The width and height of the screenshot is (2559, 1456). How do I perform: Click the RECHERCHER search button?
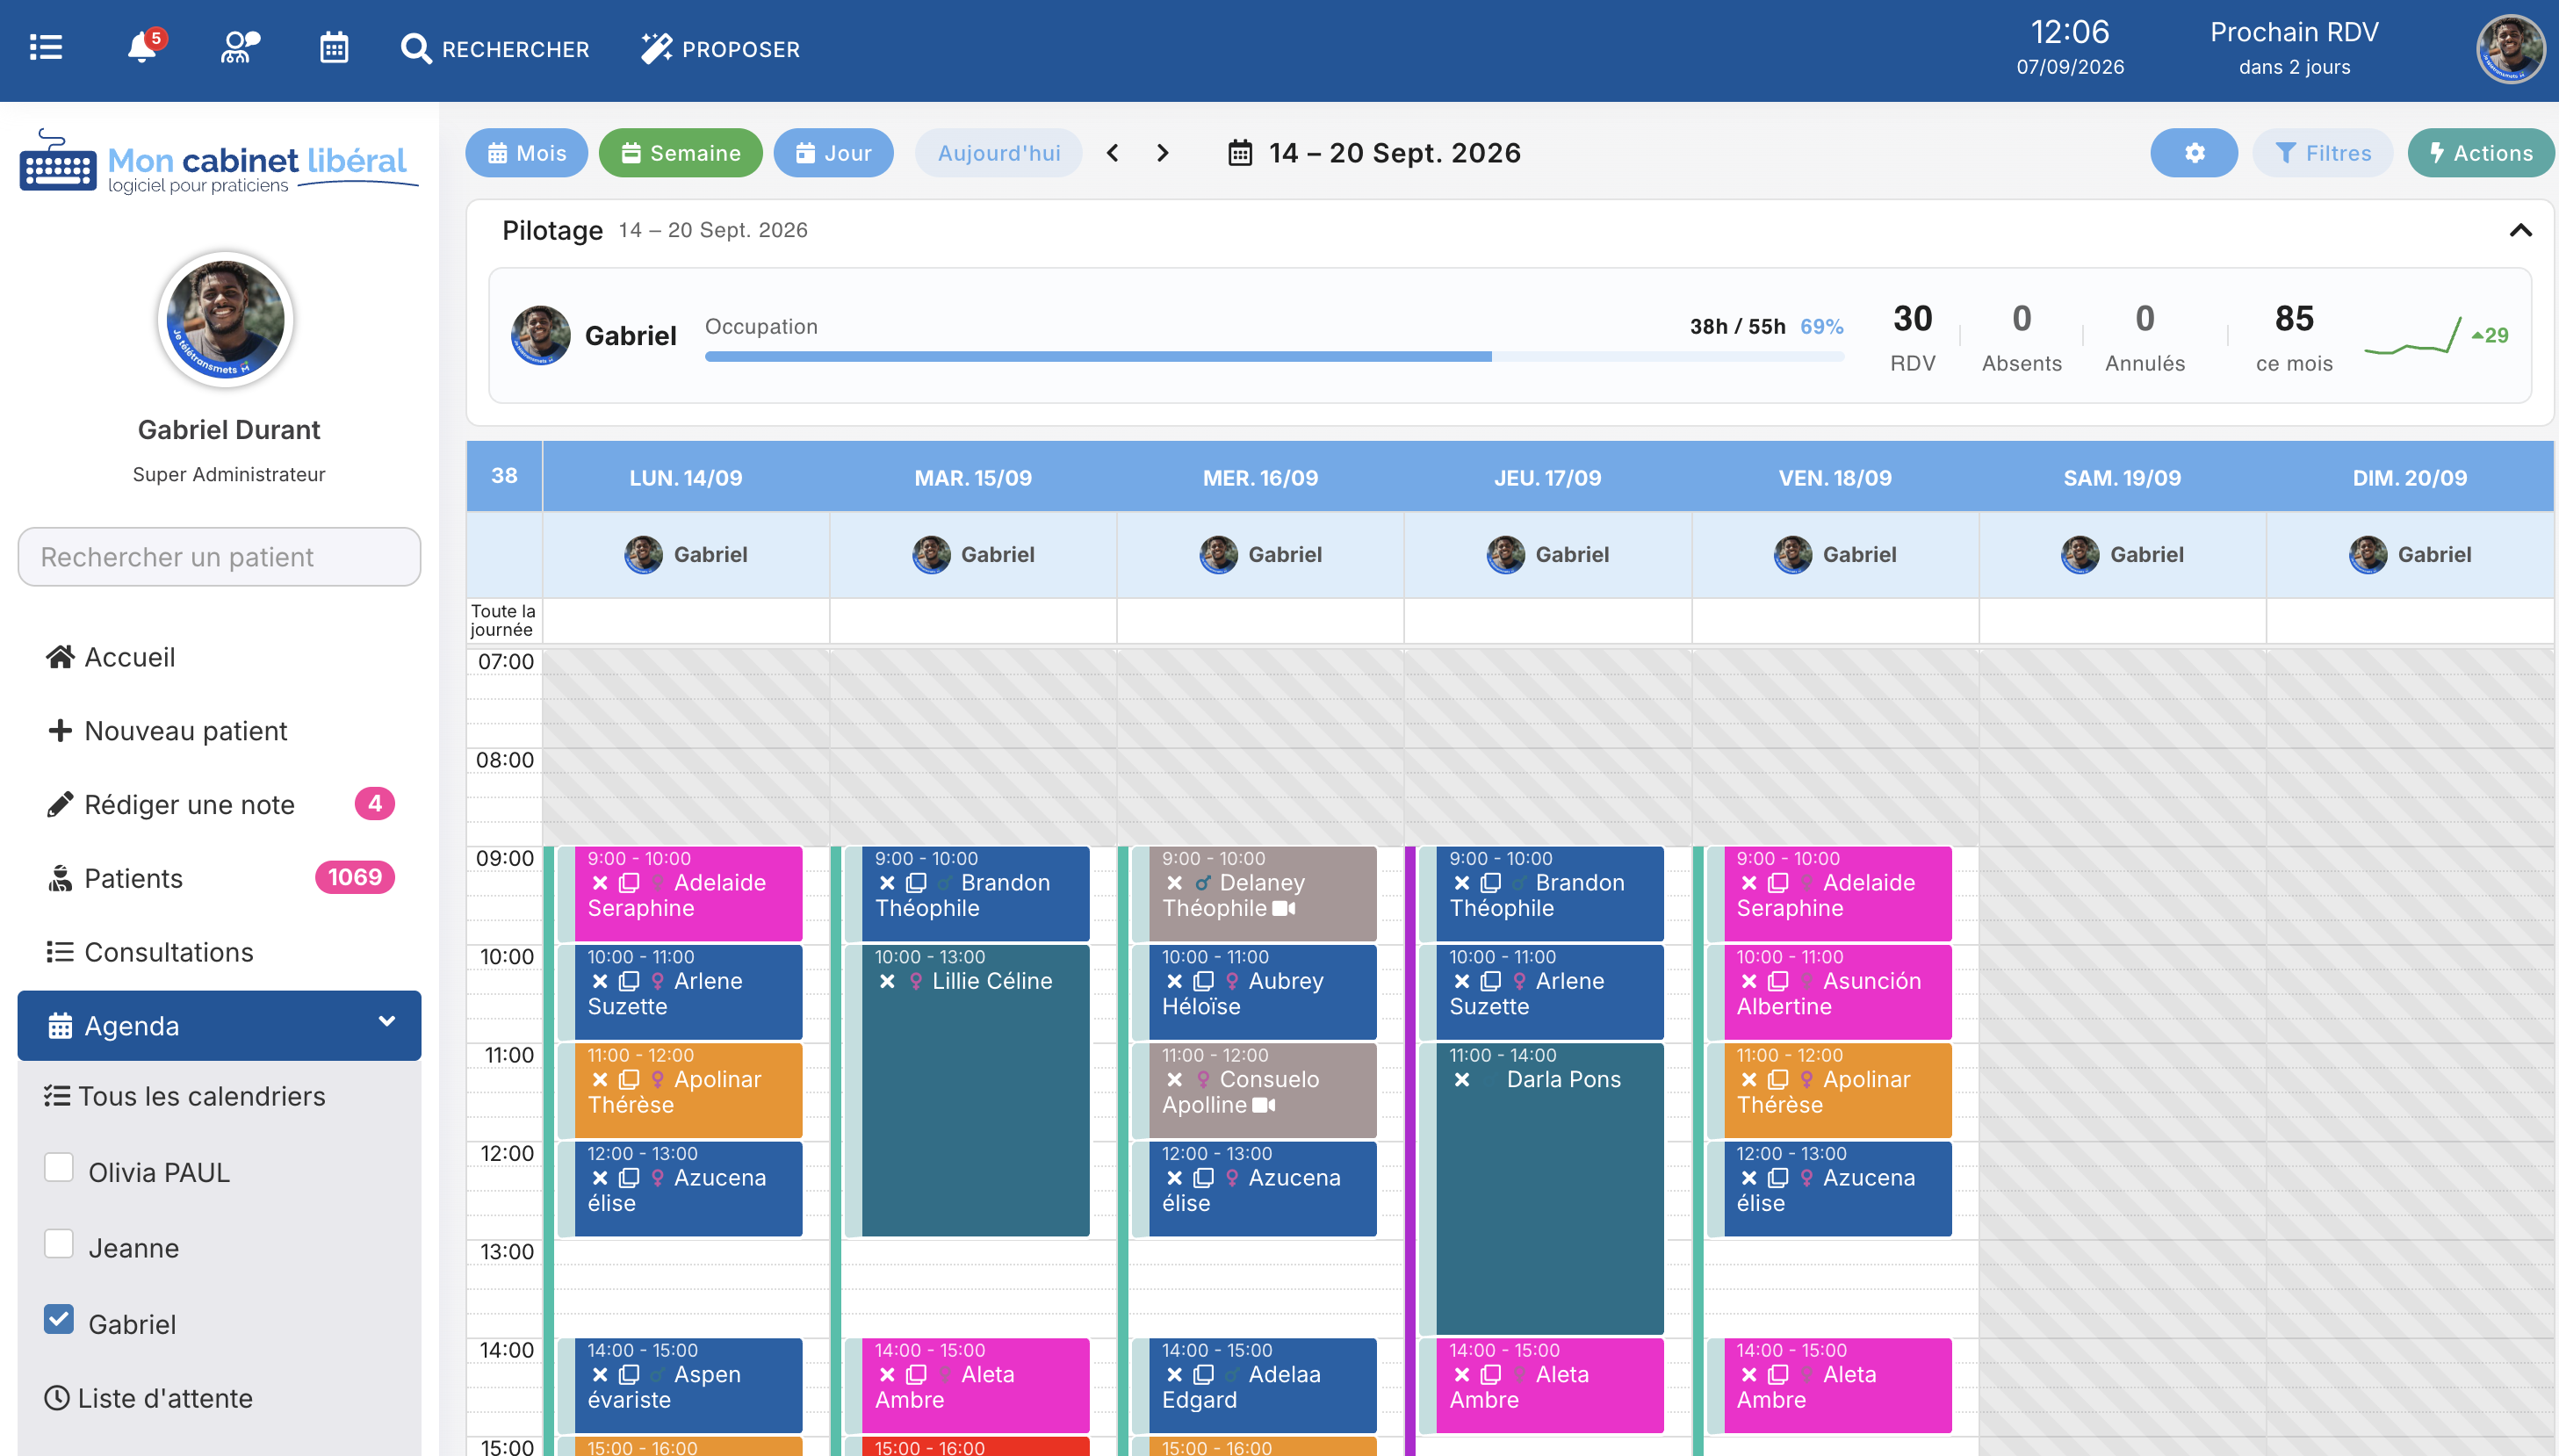click(x=495, y=49)
